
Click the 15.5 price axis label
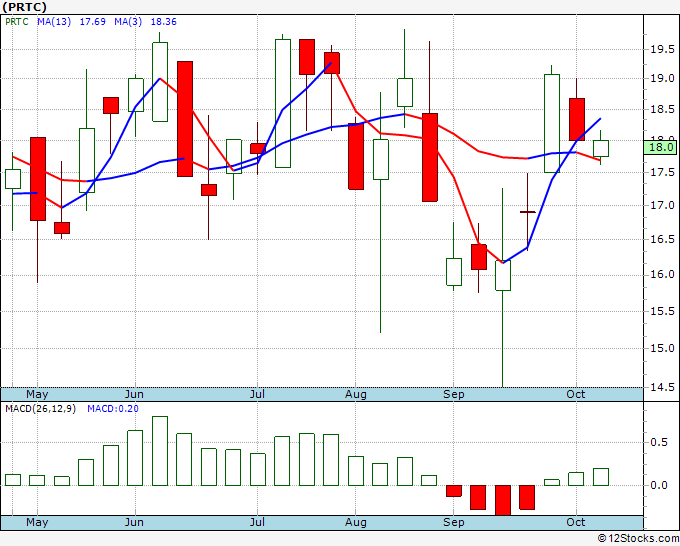pyautogui.click(x=662, y=311)
